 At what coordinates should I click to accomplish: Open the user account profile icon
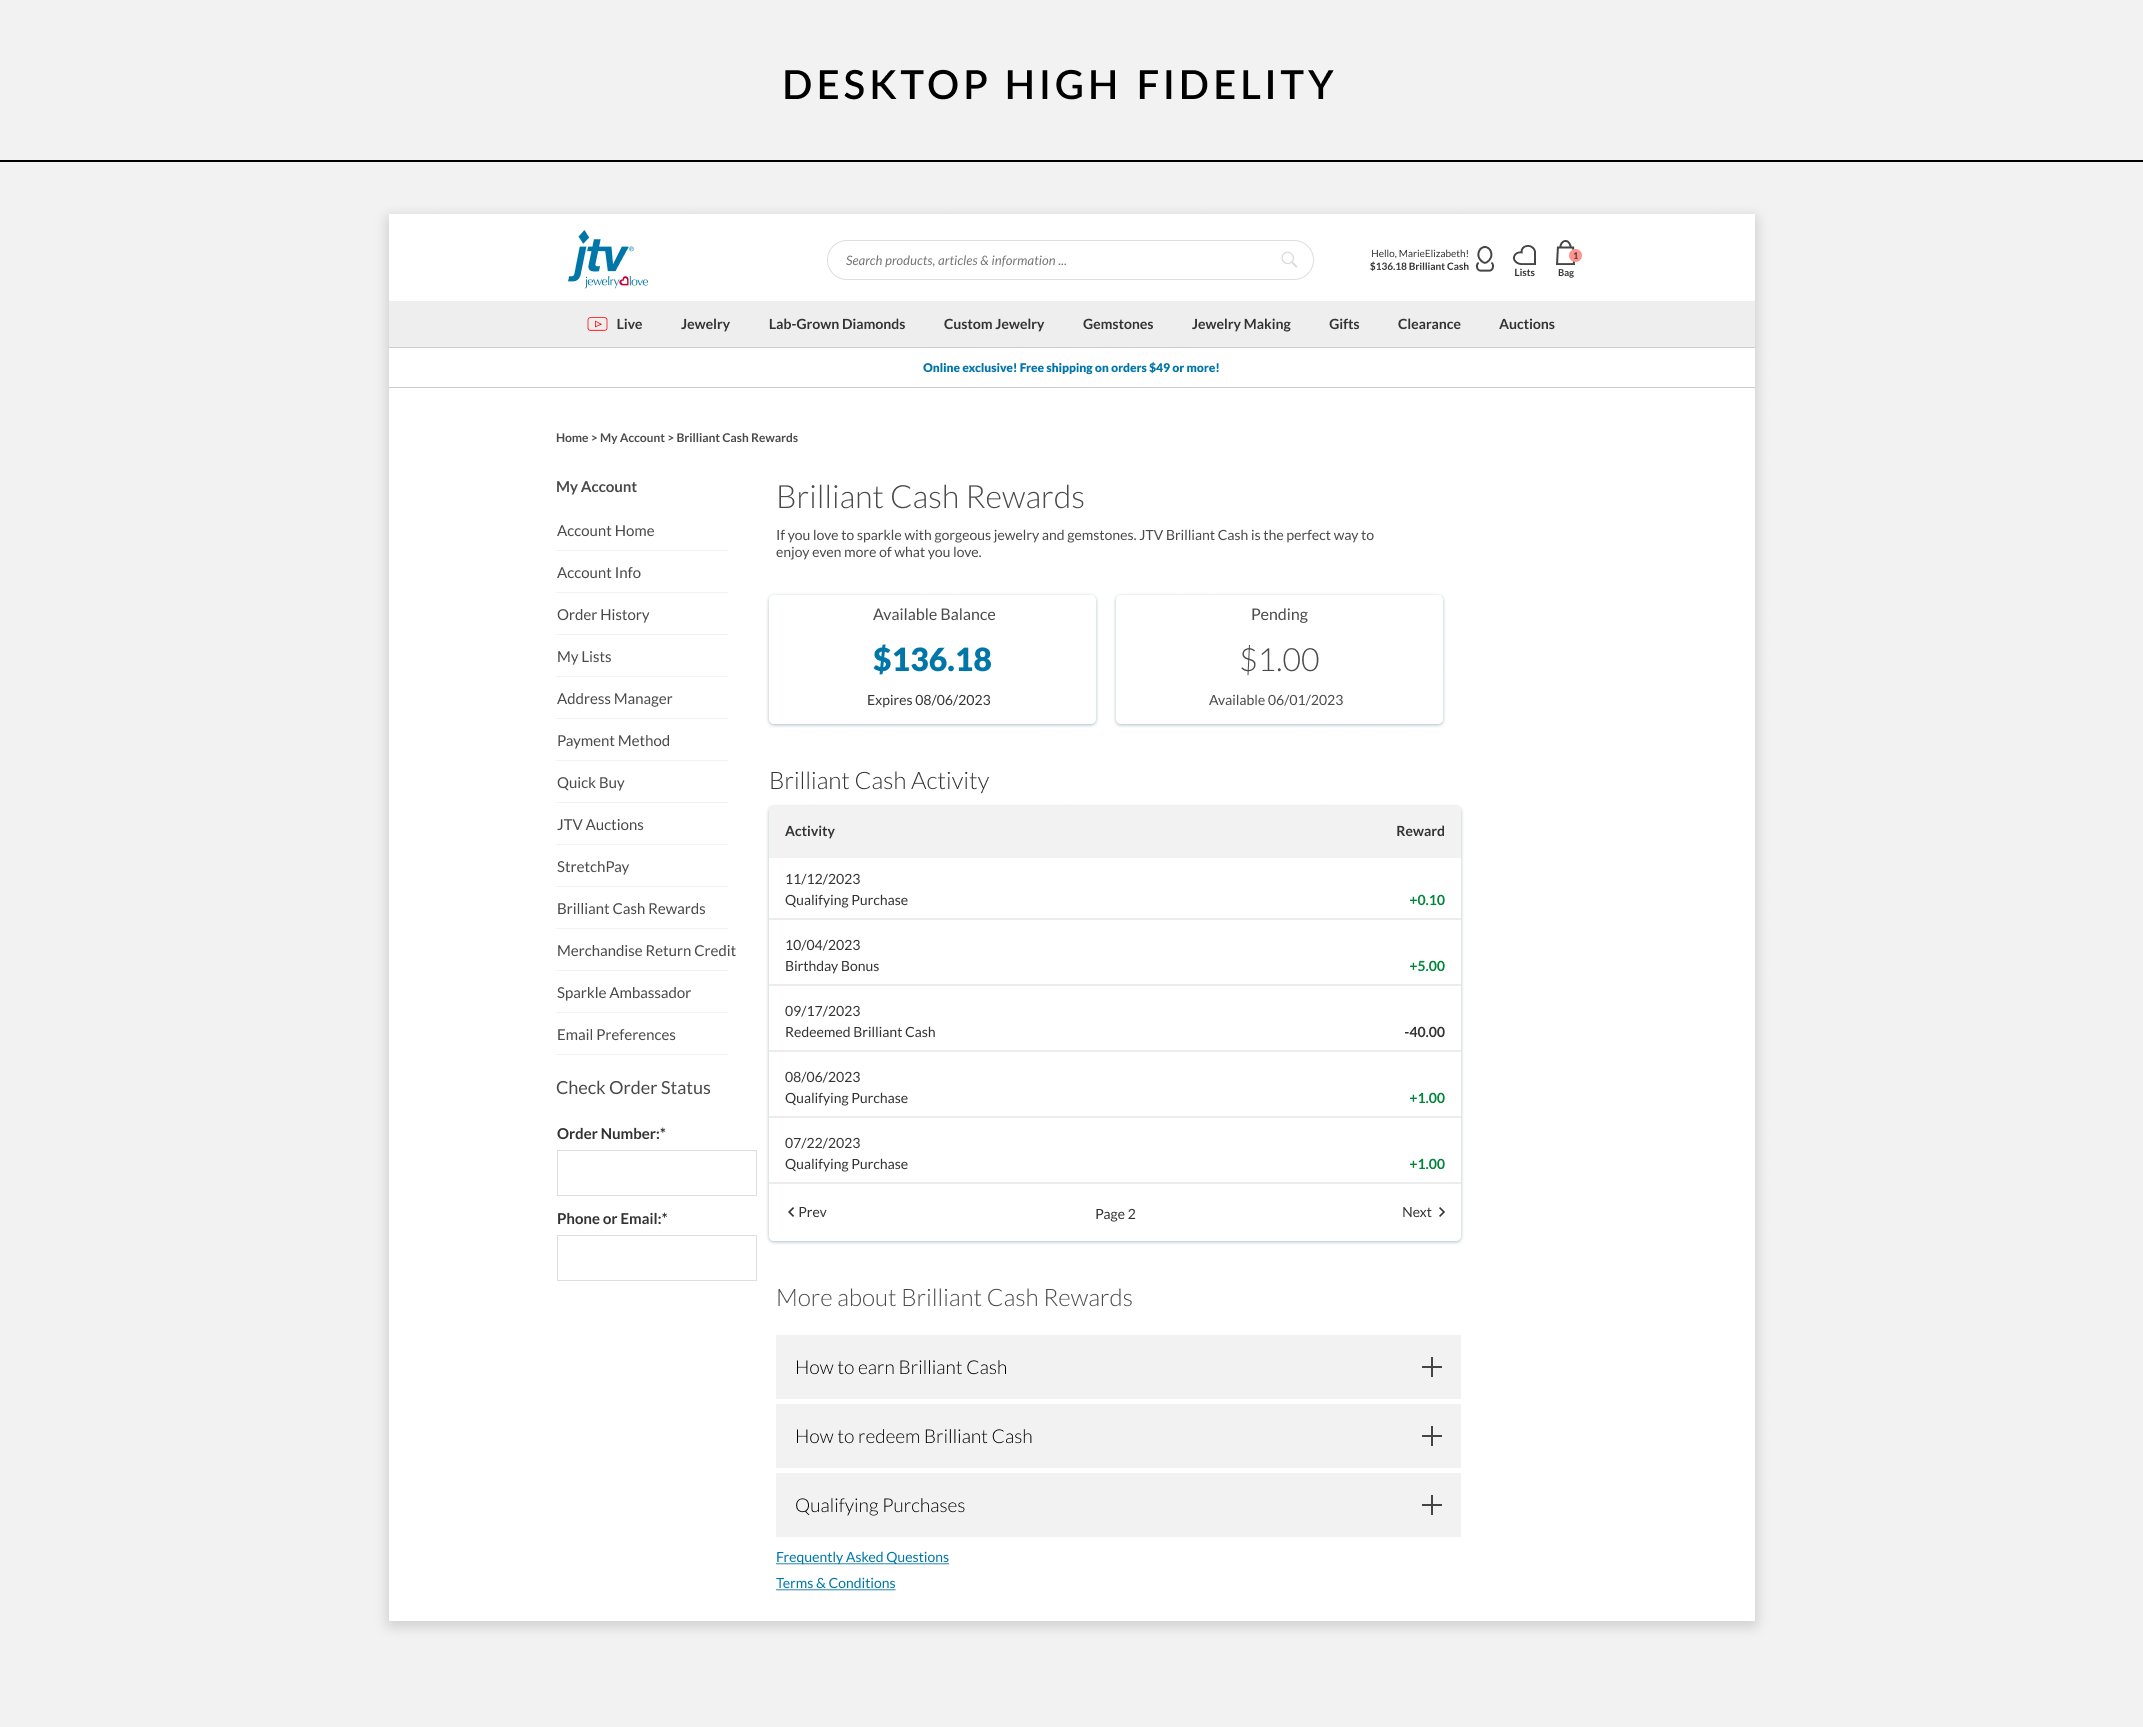1485,260
